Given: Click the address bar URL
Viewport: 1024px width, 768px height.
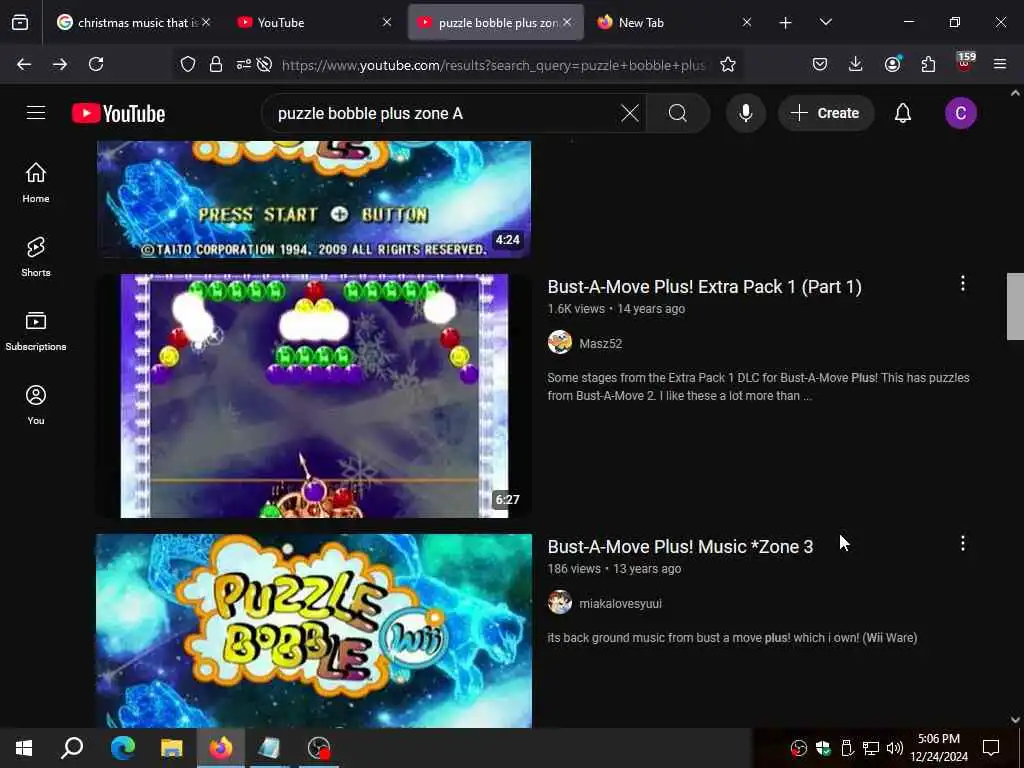Looking at the screenshot, I should (493, 65).
